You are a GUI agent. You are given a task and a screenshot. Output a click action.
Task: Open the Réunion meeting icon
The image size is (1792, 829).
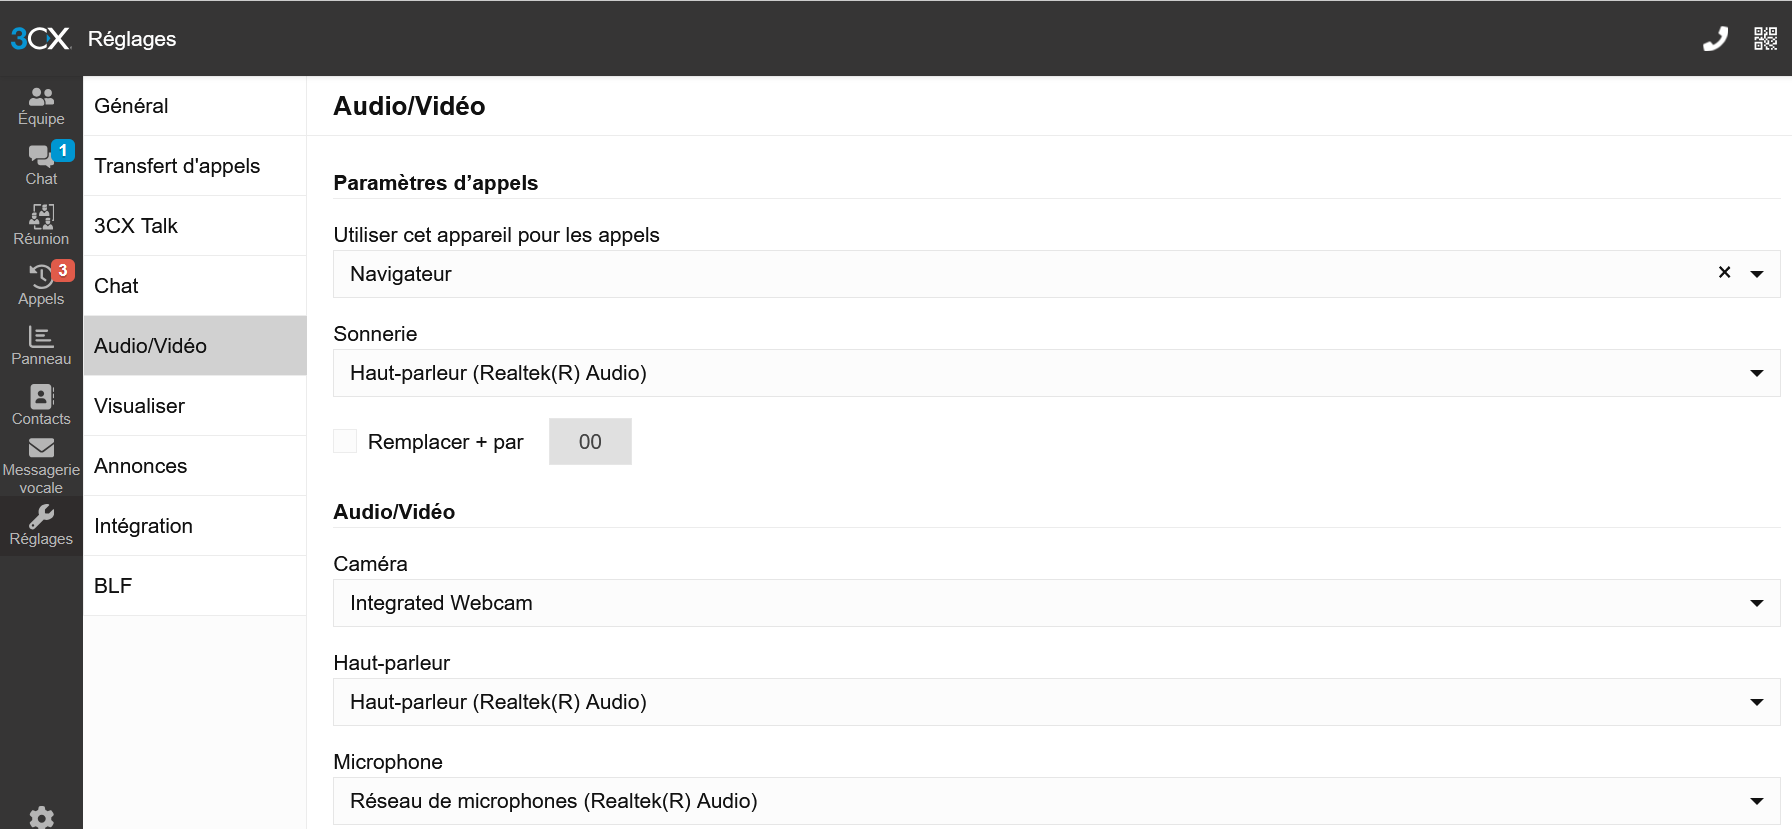pos(41,225)
